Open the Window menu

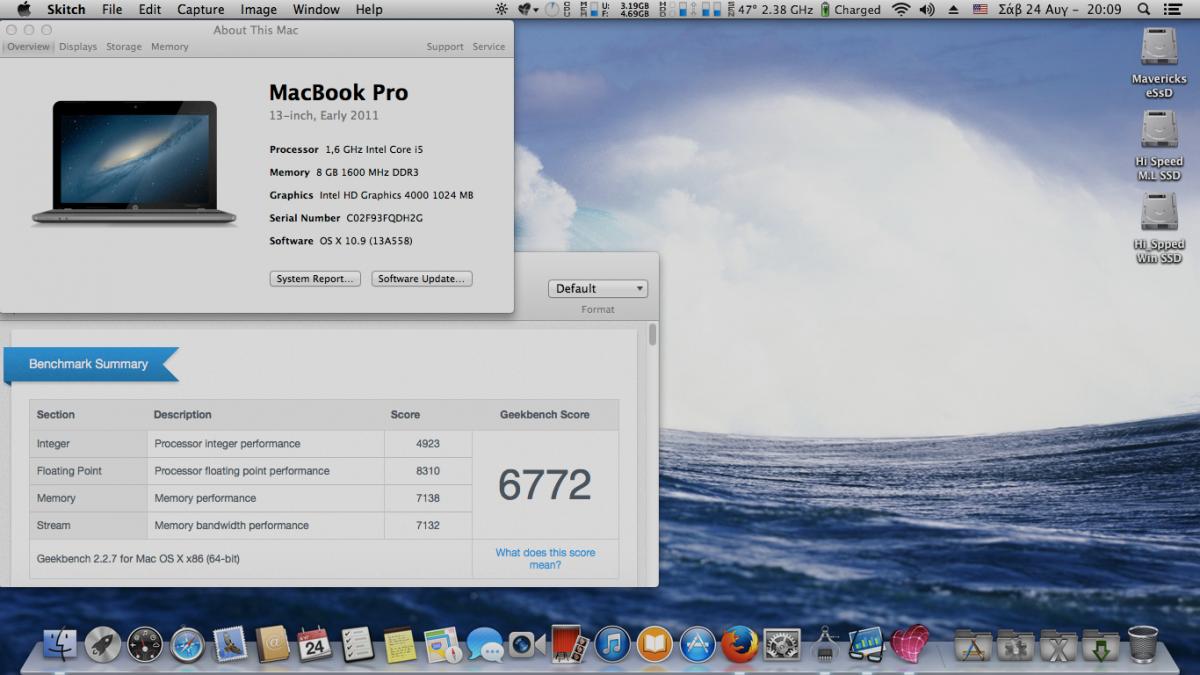coord(316,10)
